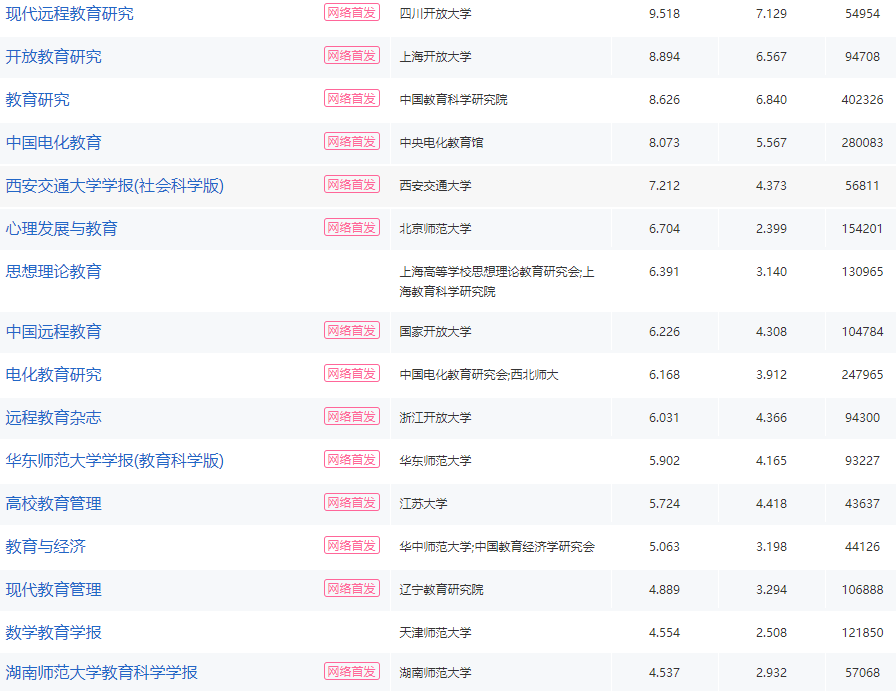Viewport: 896px width, 691px height.
Task: Click the 思想理论教育 journal title
Action: 54,271
